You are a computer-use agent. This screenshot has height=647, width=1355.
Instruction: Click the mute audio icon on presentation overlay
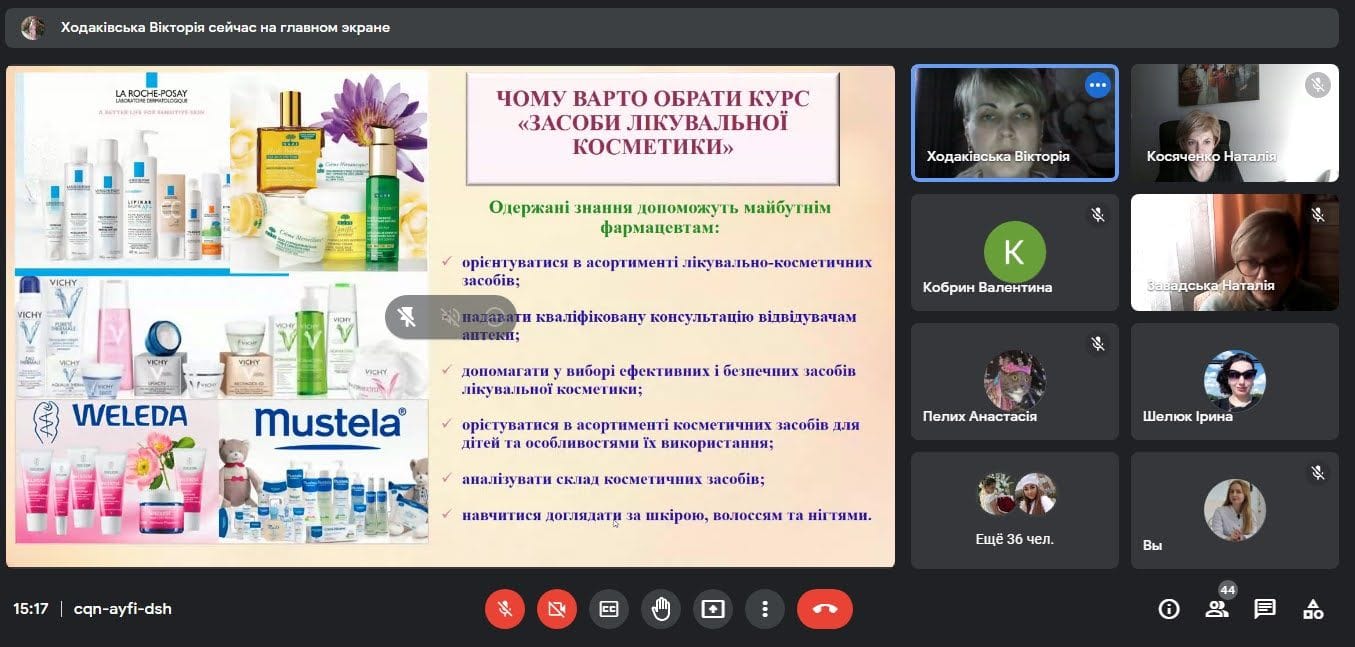tap(451, 317)
